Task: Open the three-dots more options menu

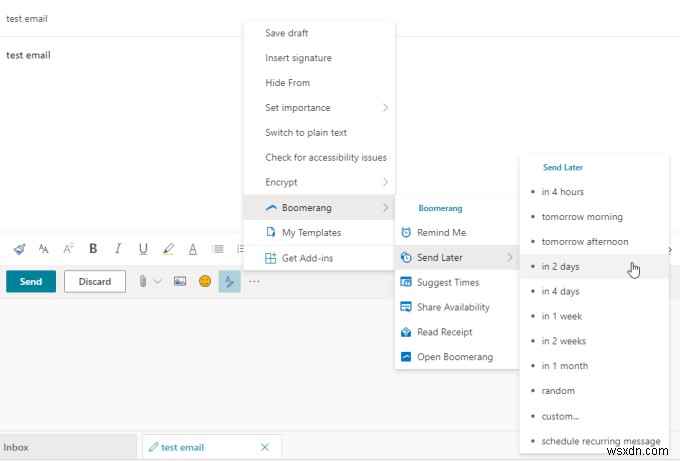Action: point(254,281)
